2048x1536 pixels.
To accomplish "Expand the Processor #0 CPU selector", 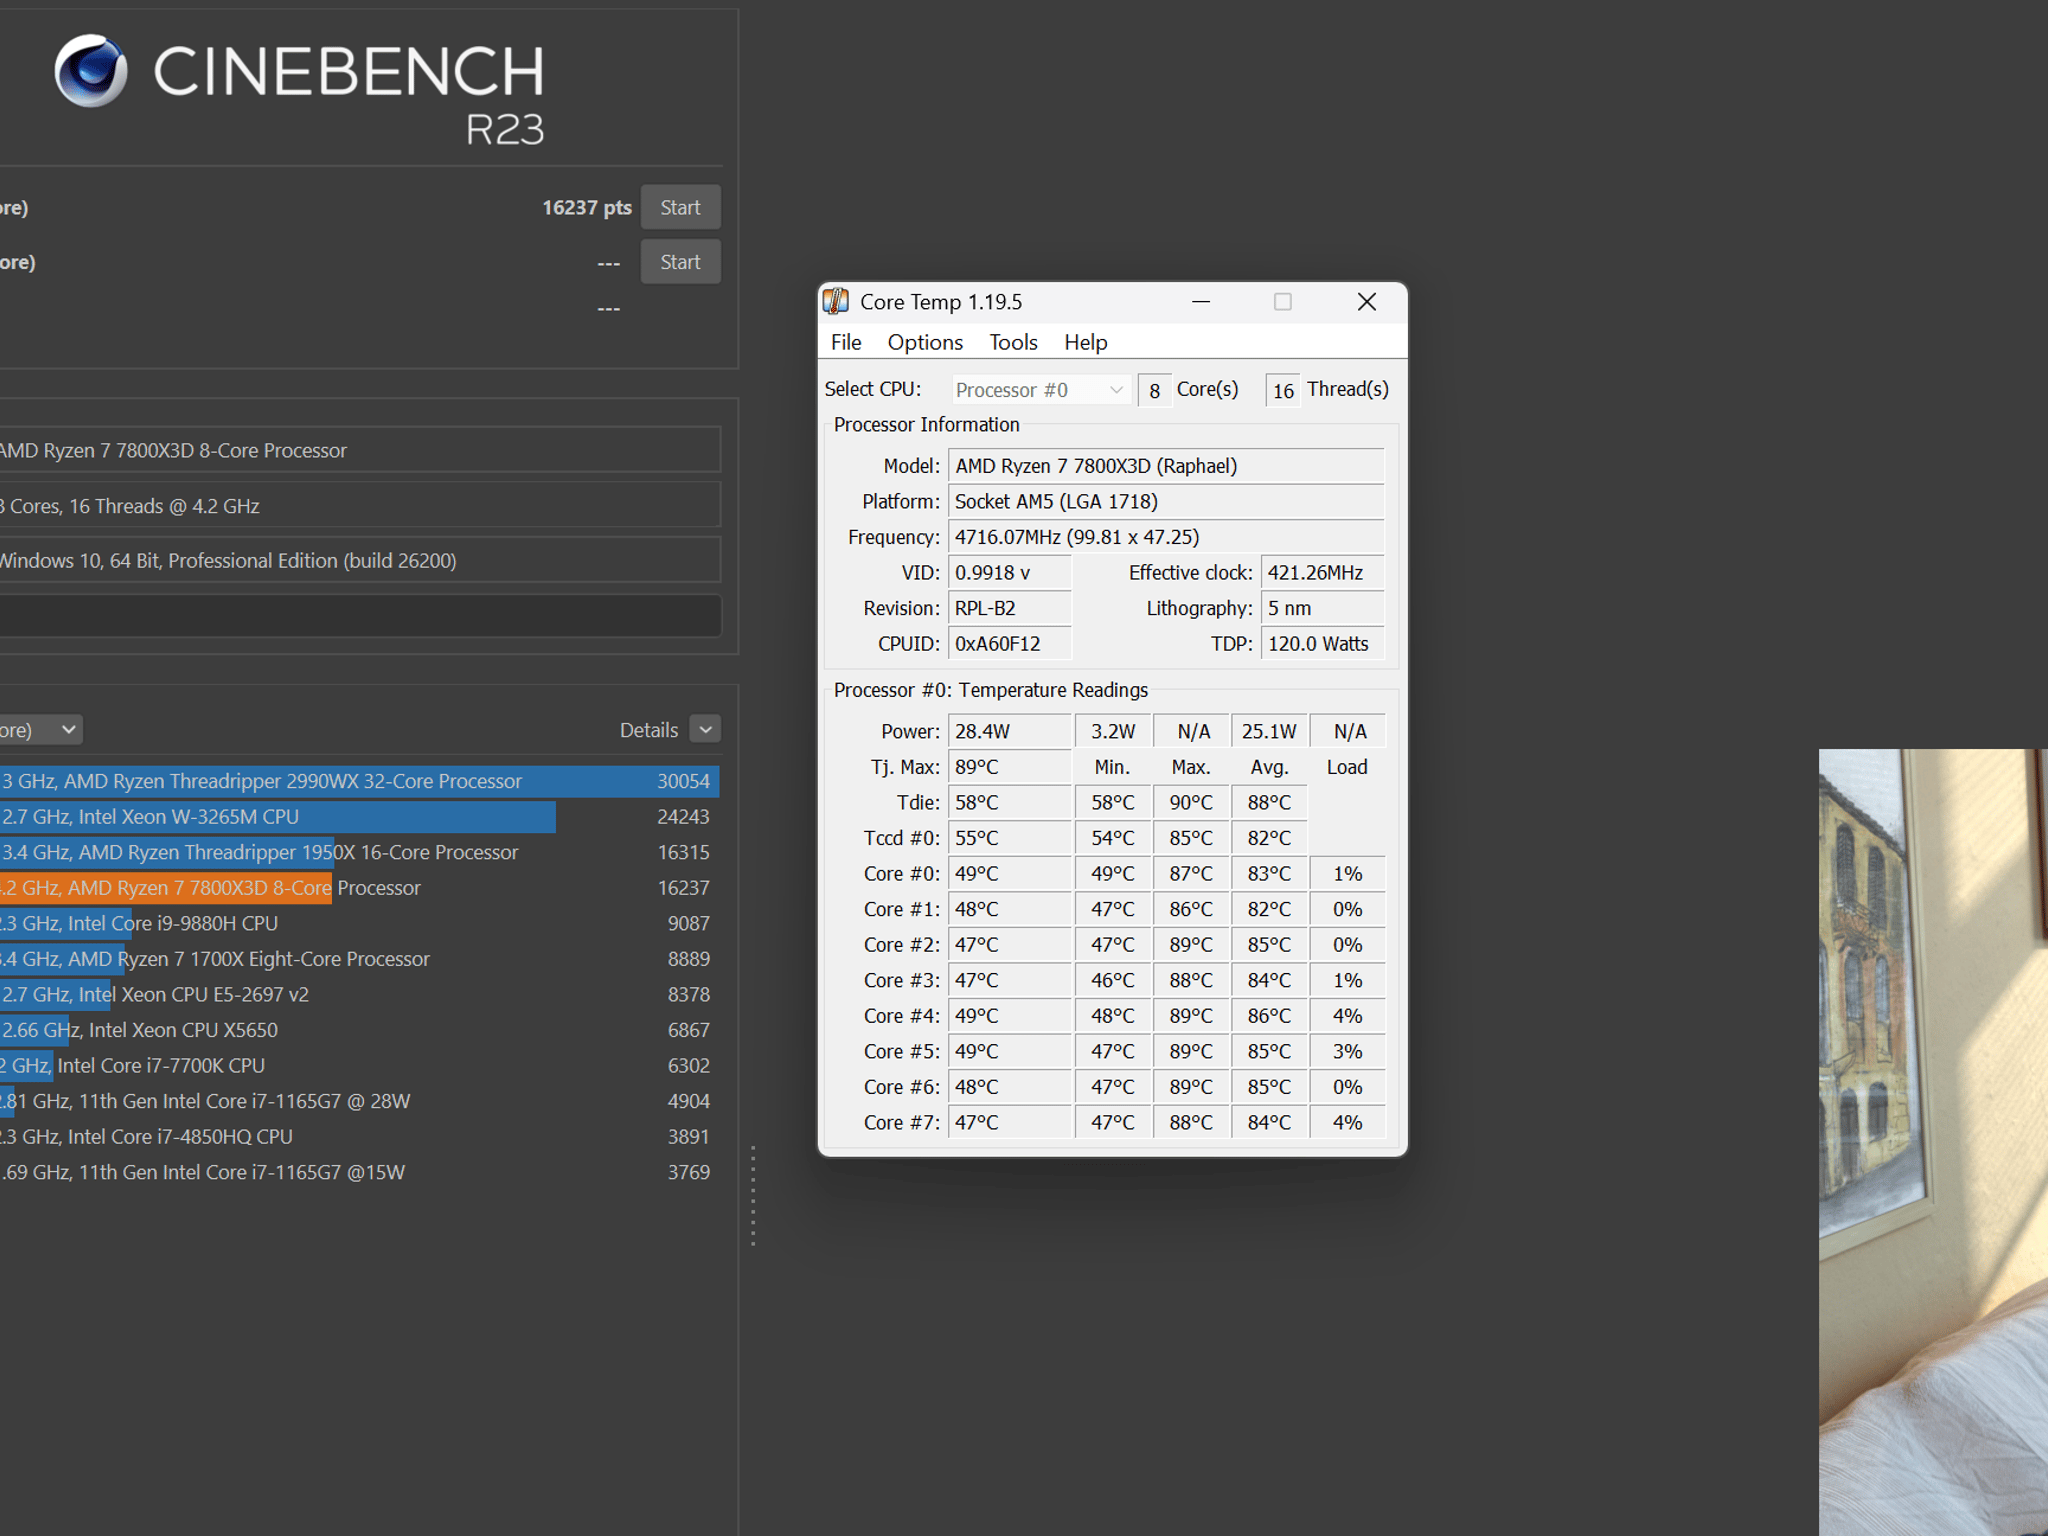I will [x=1040, y=390].
